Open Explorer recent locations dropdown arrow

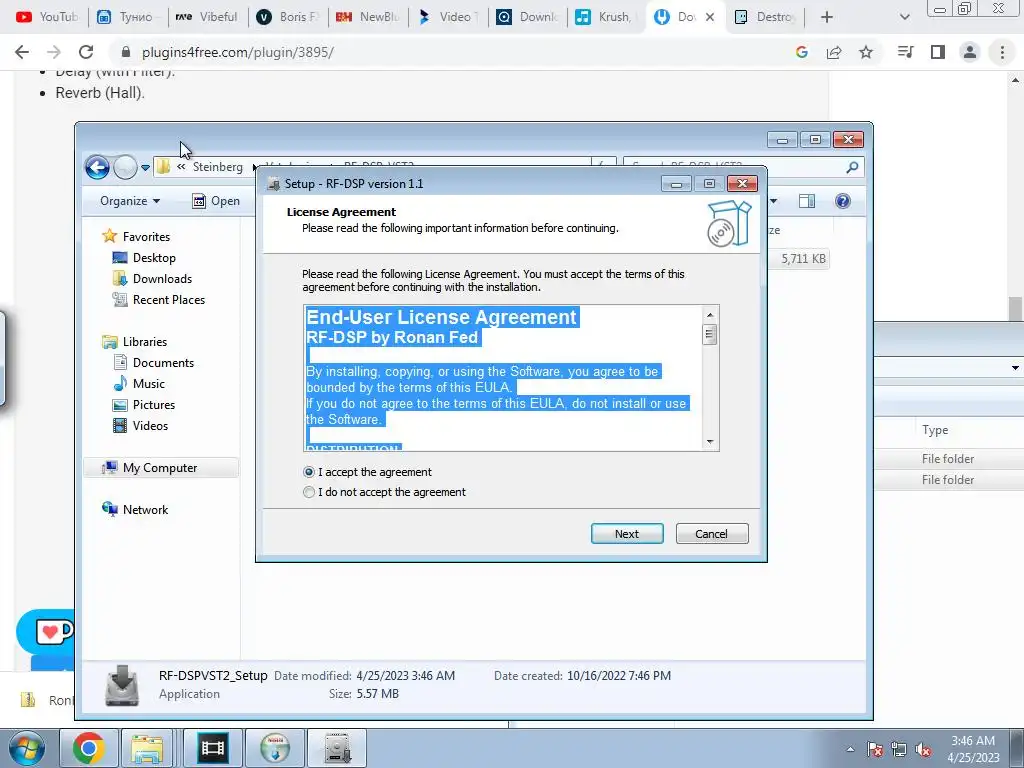146,168
